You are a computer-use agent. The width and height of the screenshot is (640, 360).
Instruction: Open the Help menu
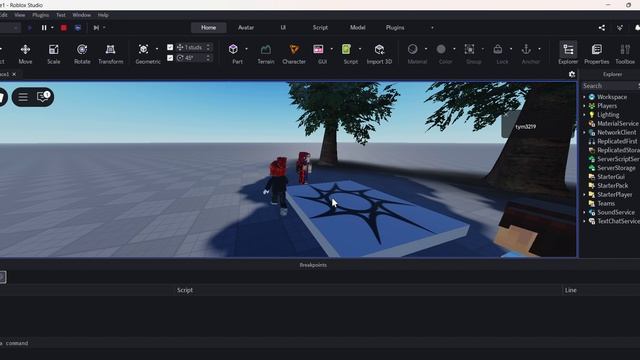pos(103,15)
